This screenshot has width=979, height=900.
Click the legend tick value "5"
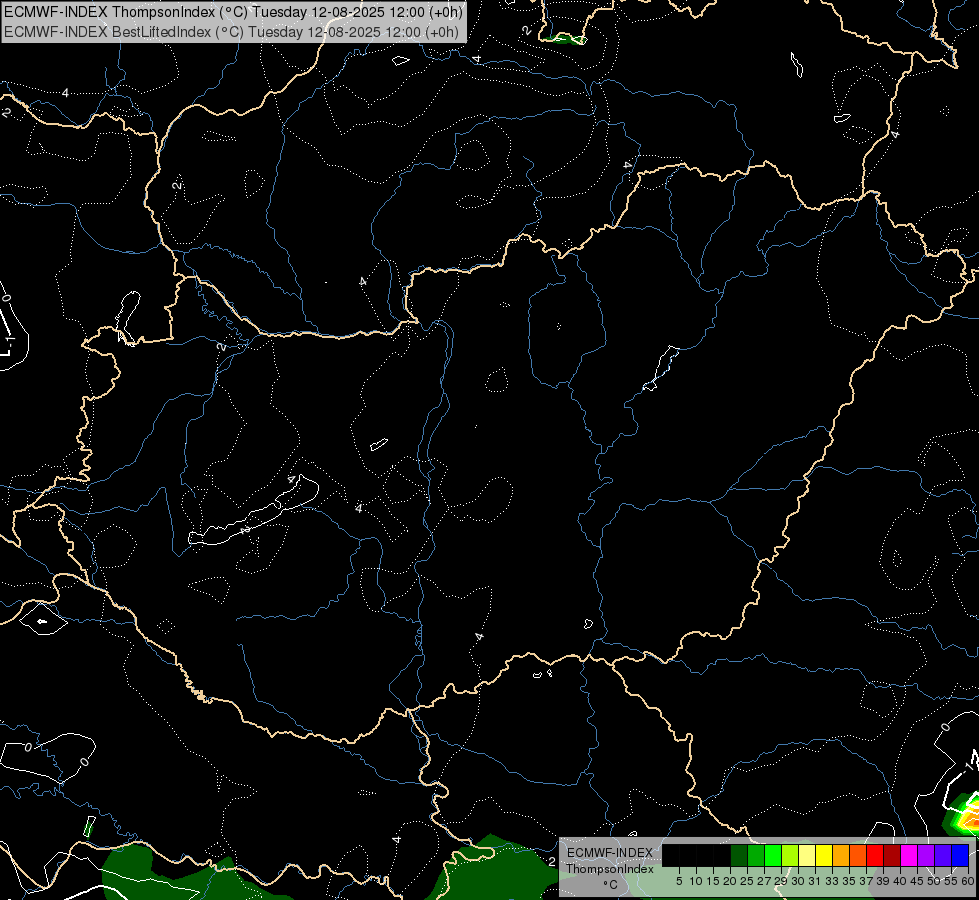click(679, 881)
